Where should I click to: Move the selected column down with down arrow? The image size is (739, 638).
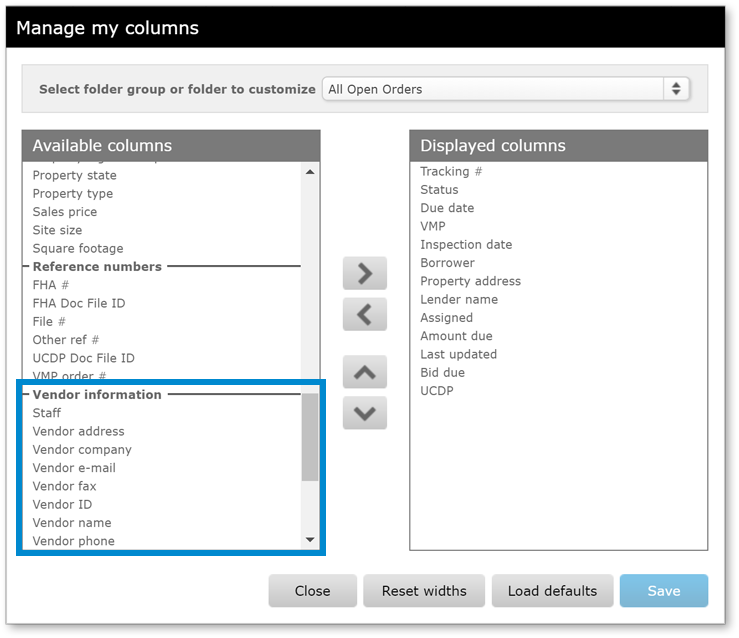pyautogui.click(x=365, y=413)
